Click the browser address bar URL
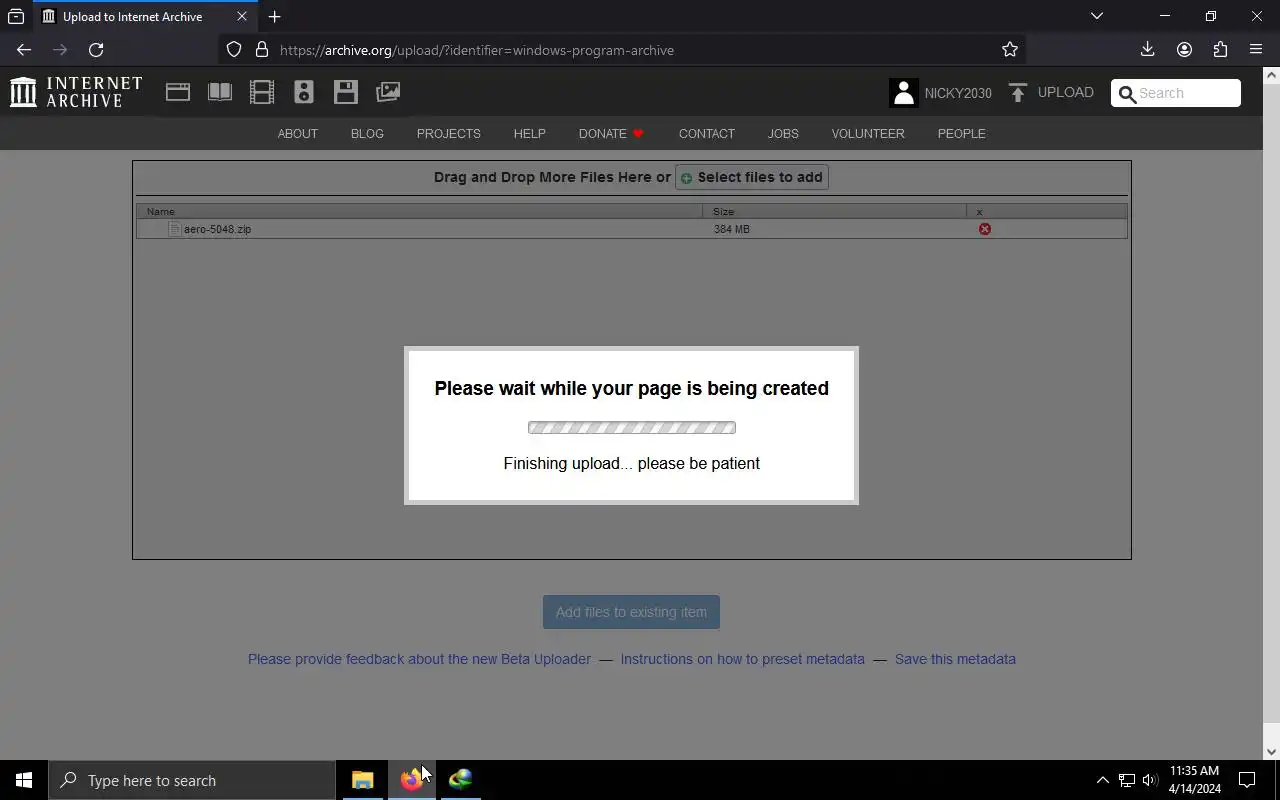The height and width of the screenshot is (800, 1280). click(x=477, y=50)
